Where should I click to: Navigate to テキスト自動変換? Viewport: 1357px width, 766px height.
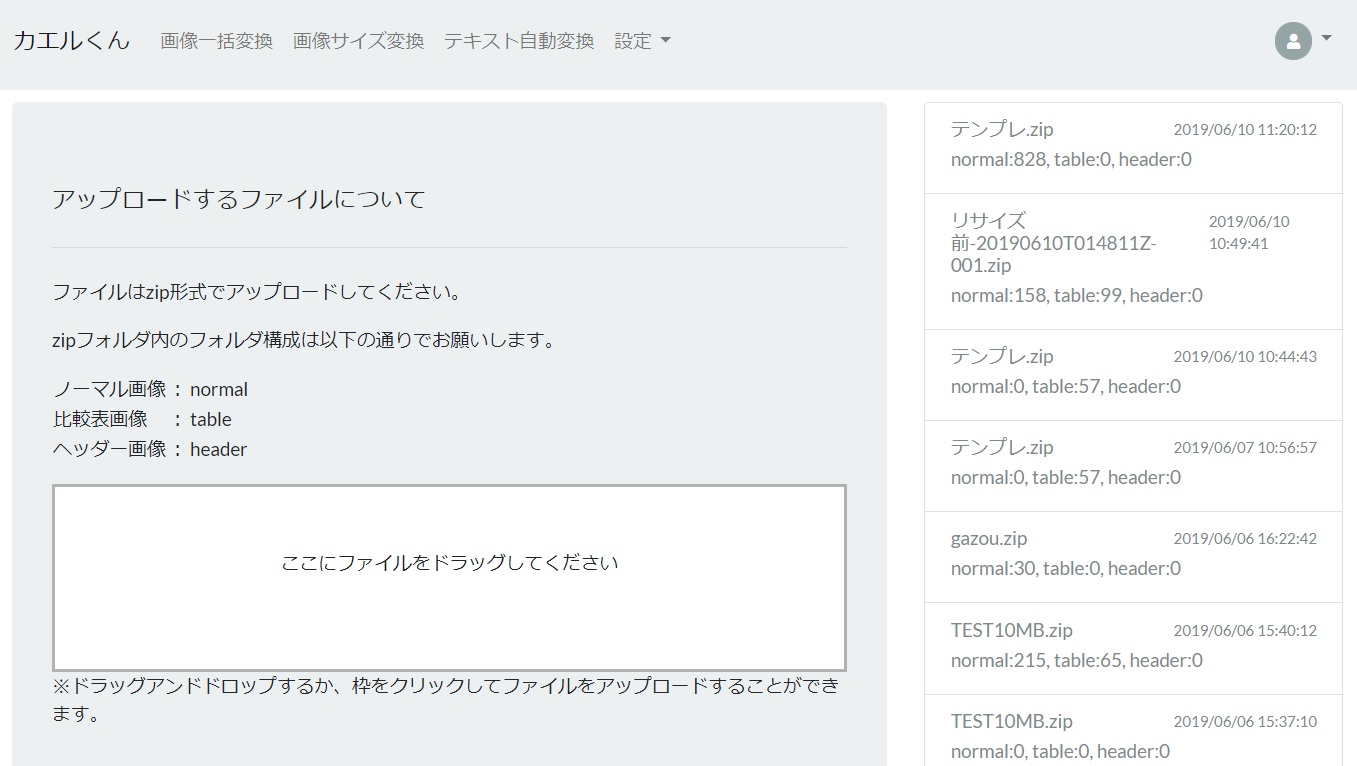pos(520,41)
